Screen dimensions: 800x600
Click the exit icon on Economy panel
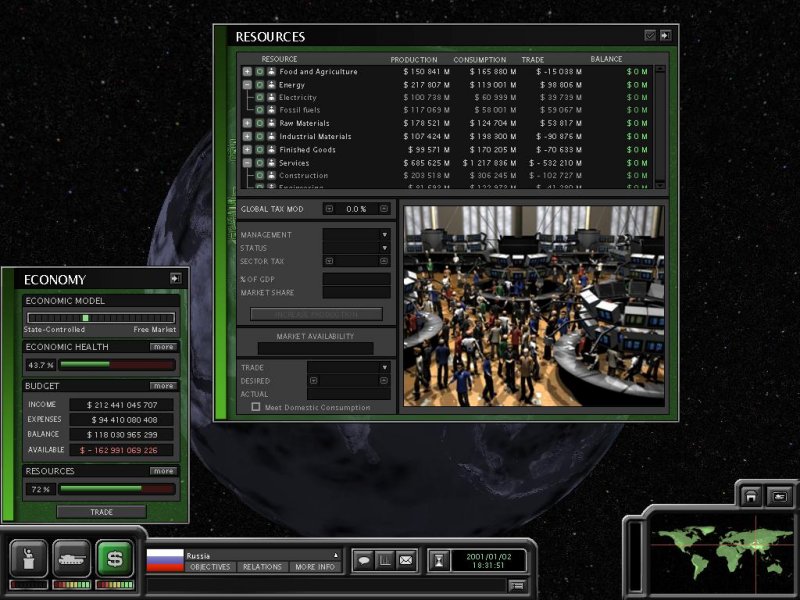pyautogui.click(x=175, y=279)
